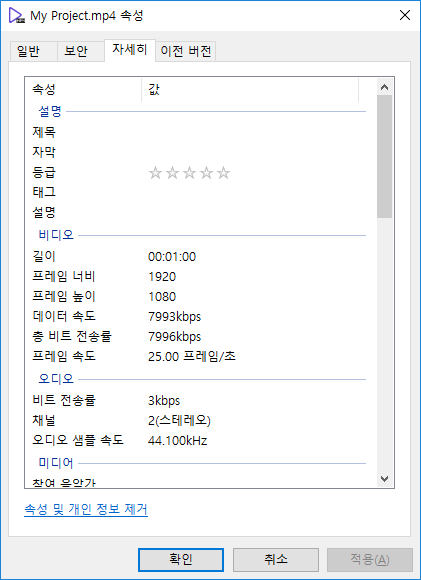
Task: Click the 속성 column header
Action: pos(83,89)
